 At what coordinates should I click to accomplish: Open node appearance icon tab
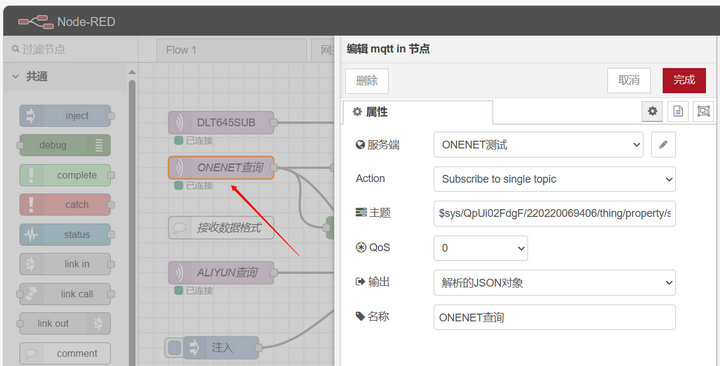[x=703, y=111]
